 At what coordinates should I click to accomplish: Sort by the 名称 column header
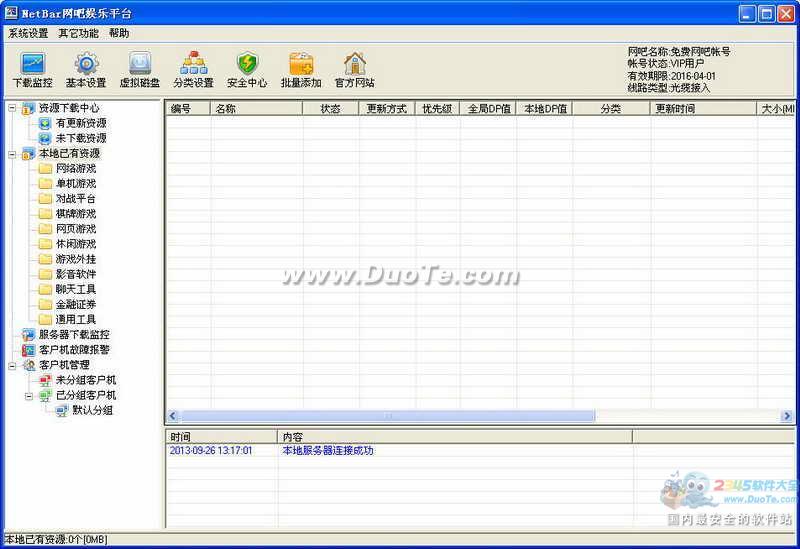[x=257, y=108]
